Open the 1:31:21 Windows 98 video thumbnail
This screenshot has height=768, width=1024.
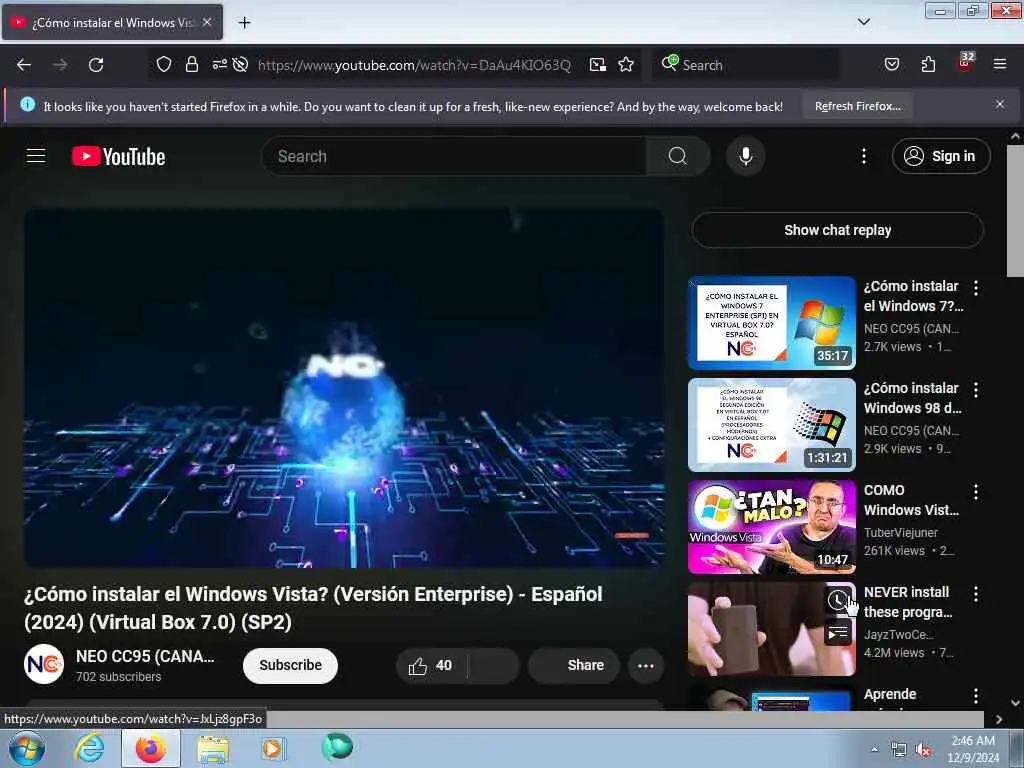(x=771, y=425)
